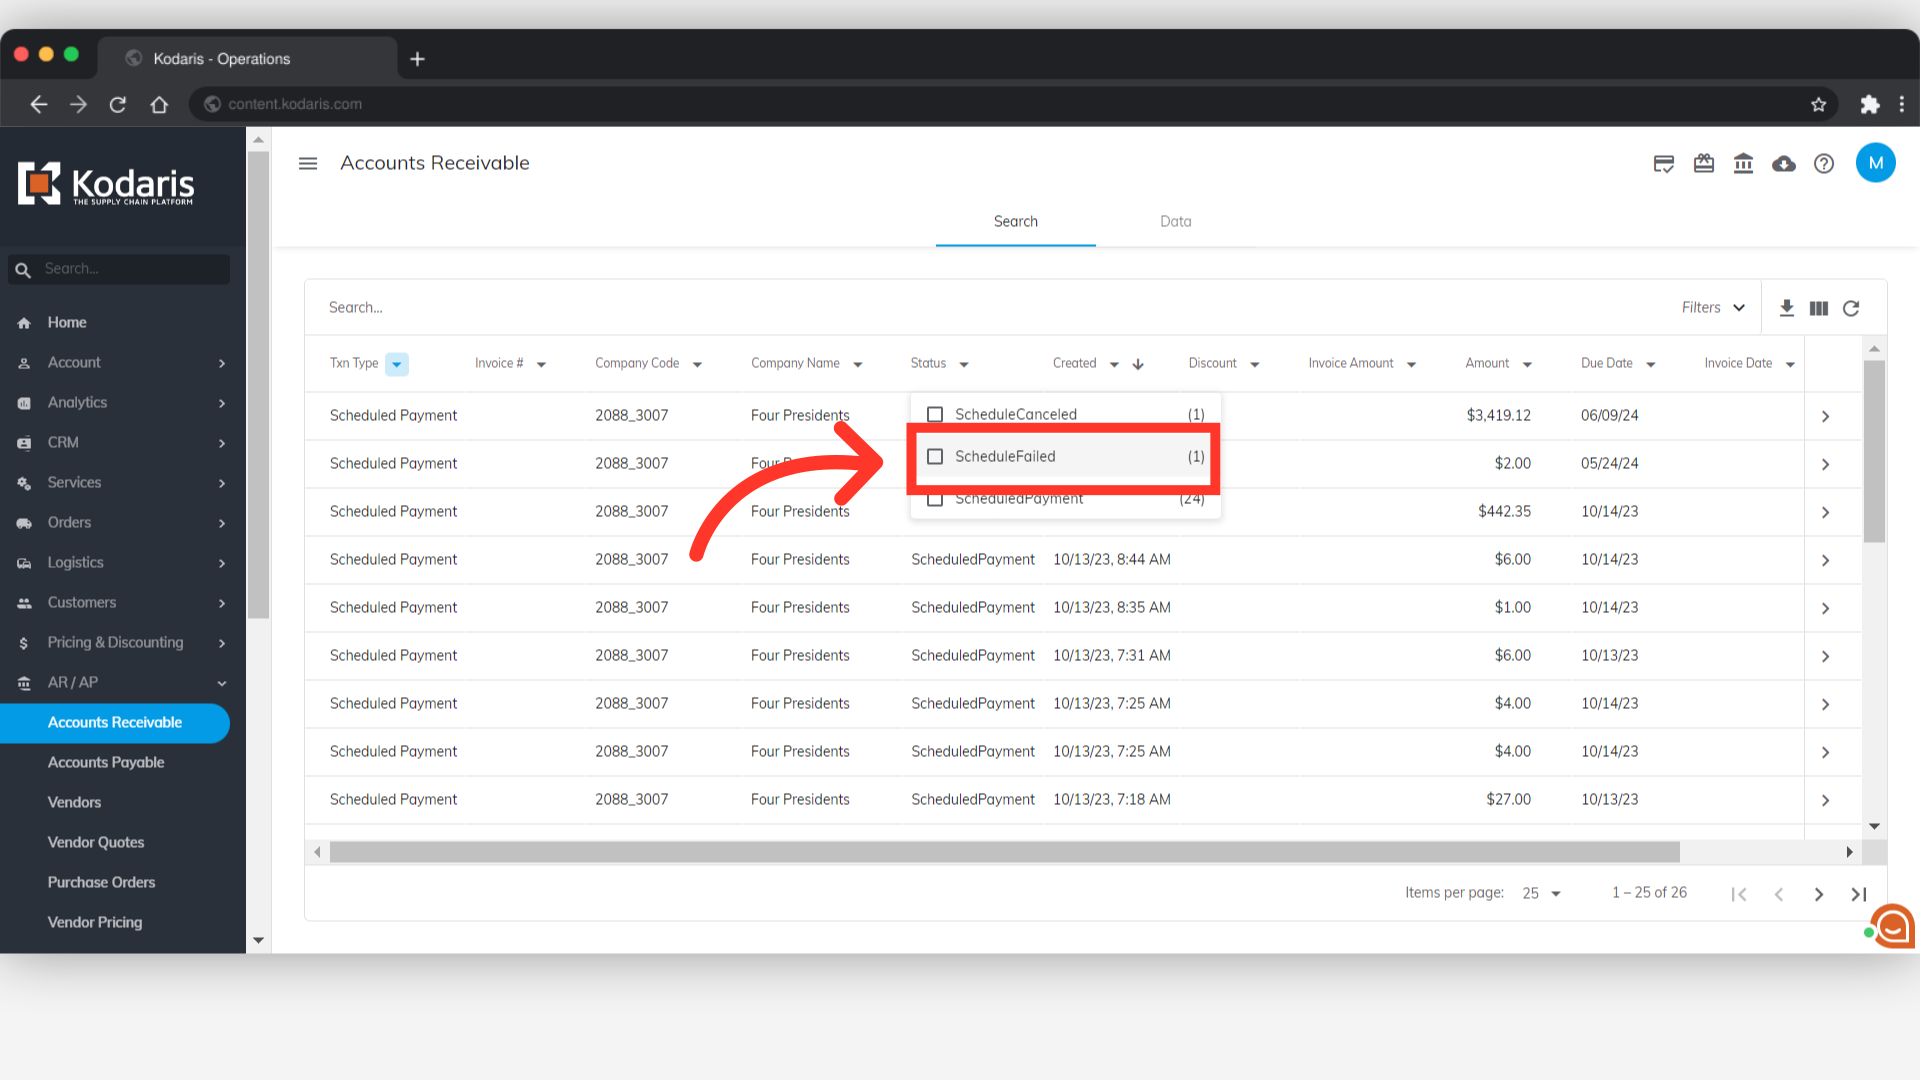The image size is (1920, 1080).
Task: Check the ScheduleFailed status checkbox
Action: [x=935, y=457]
